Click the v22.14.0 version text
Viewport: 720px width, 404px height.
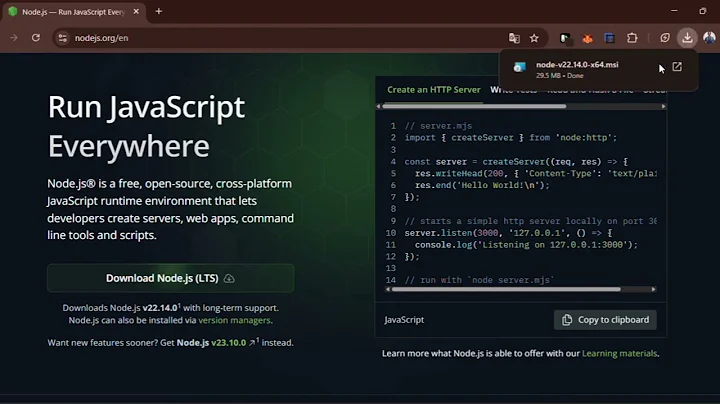[x=160, y=308]
